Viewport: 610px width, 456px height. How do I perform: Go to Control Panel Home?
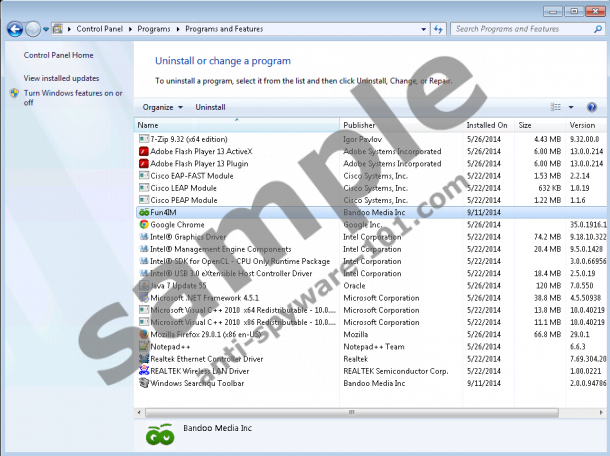click(58, 55)
